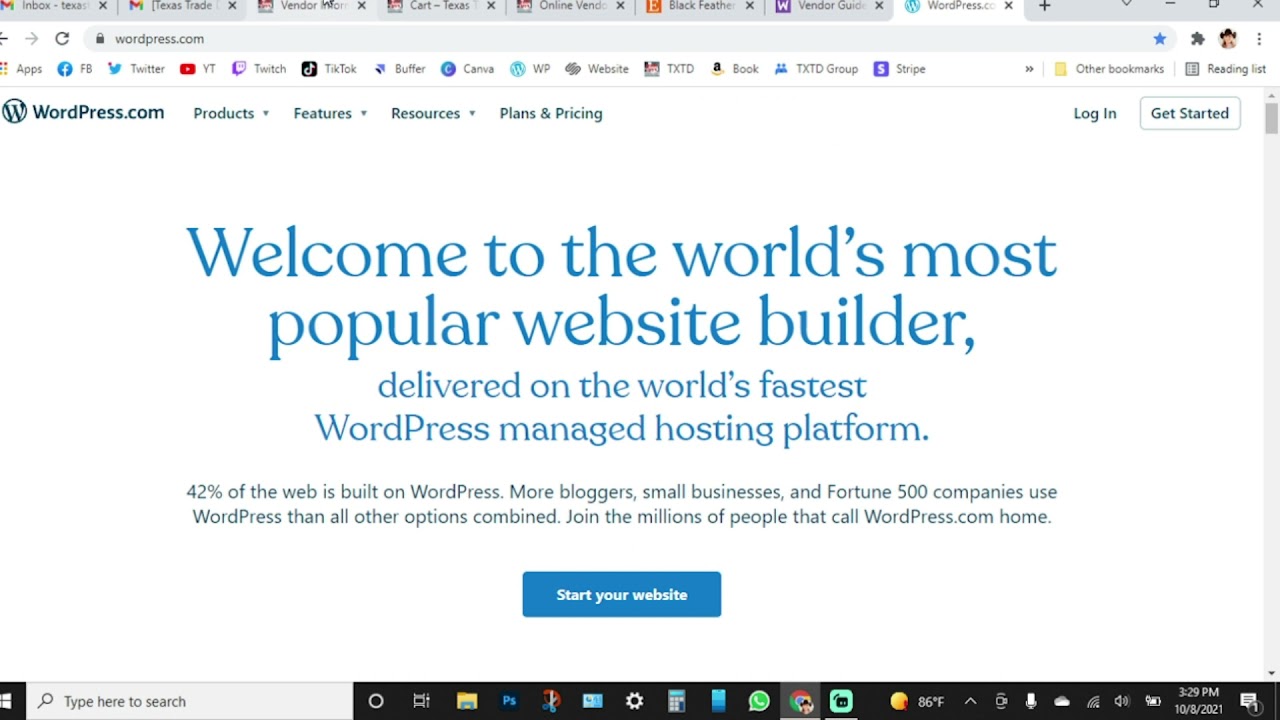Screen dimensions: 1280x720
Task: Open a new browser tab
Action: coord(1044,6)
